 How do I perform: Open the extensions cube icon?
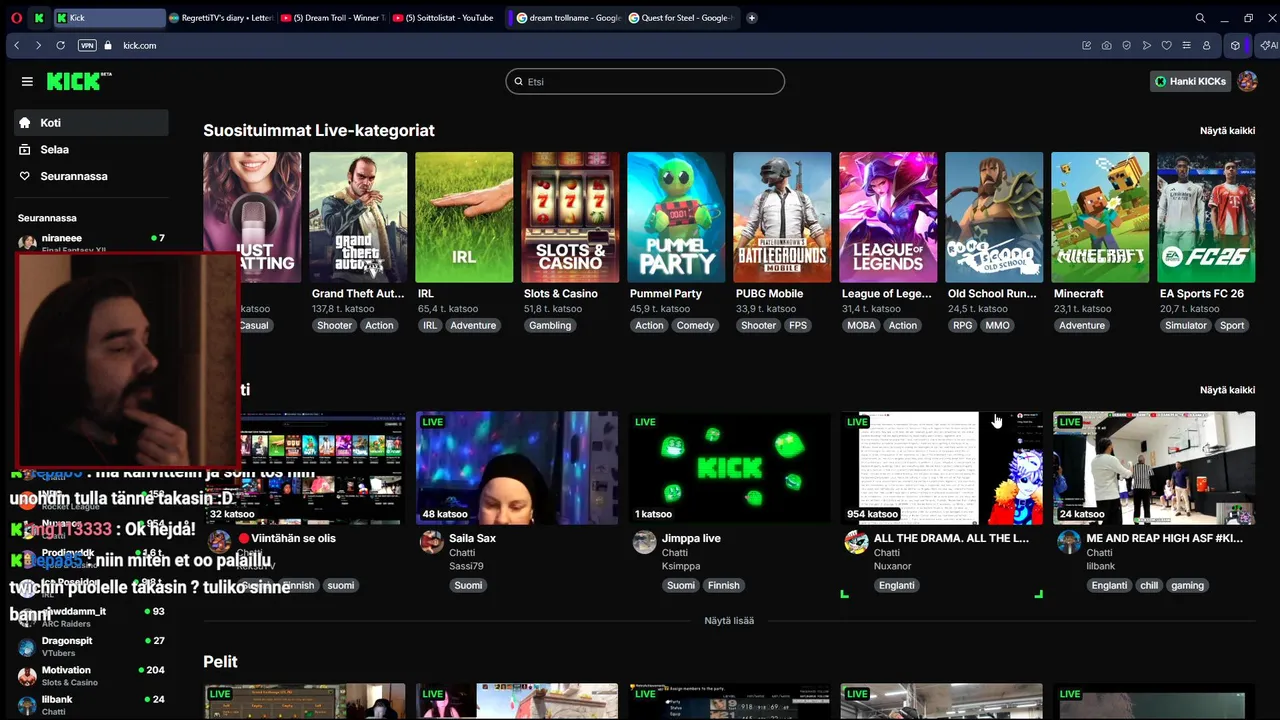point(1235,45)
